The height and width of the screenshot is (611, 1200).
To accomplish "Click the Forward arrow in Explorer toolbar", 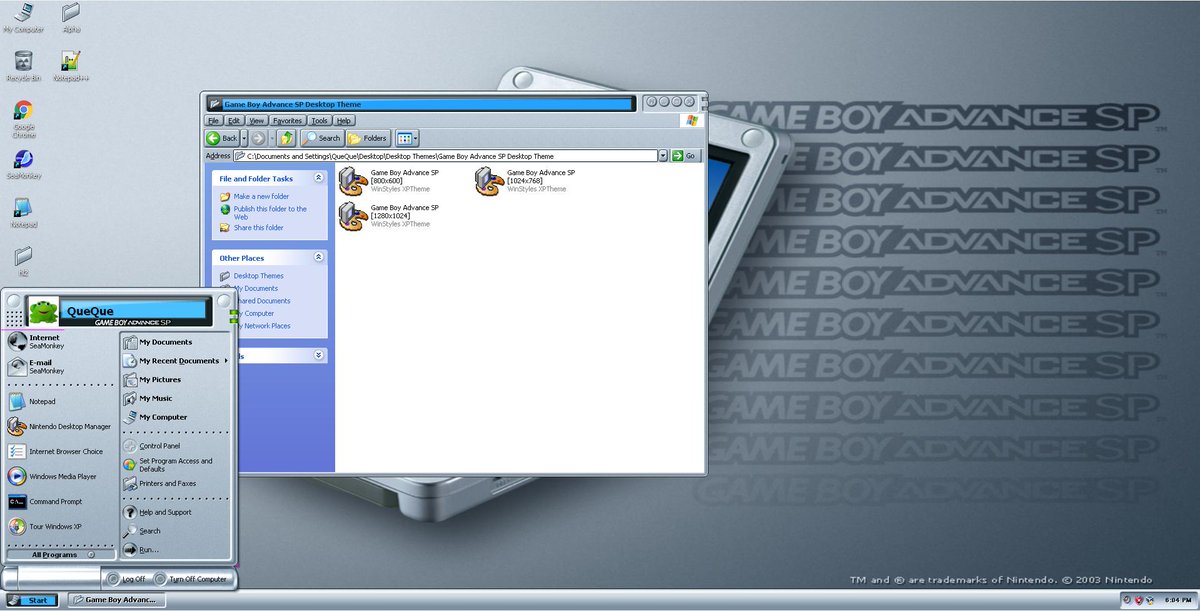I will pos(258,138).
